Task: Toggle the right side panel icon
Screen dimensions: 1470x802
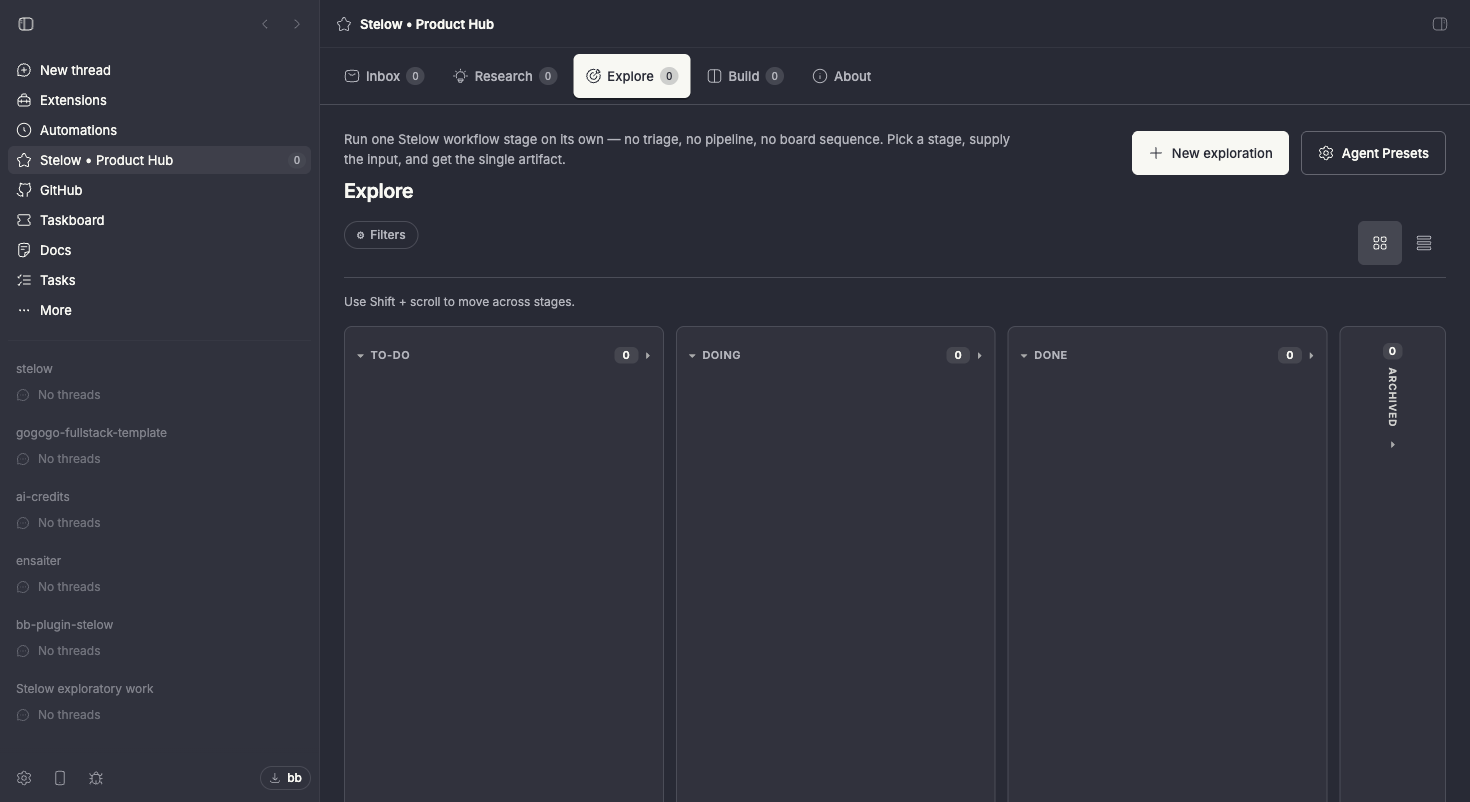Action: point(1440,24)
